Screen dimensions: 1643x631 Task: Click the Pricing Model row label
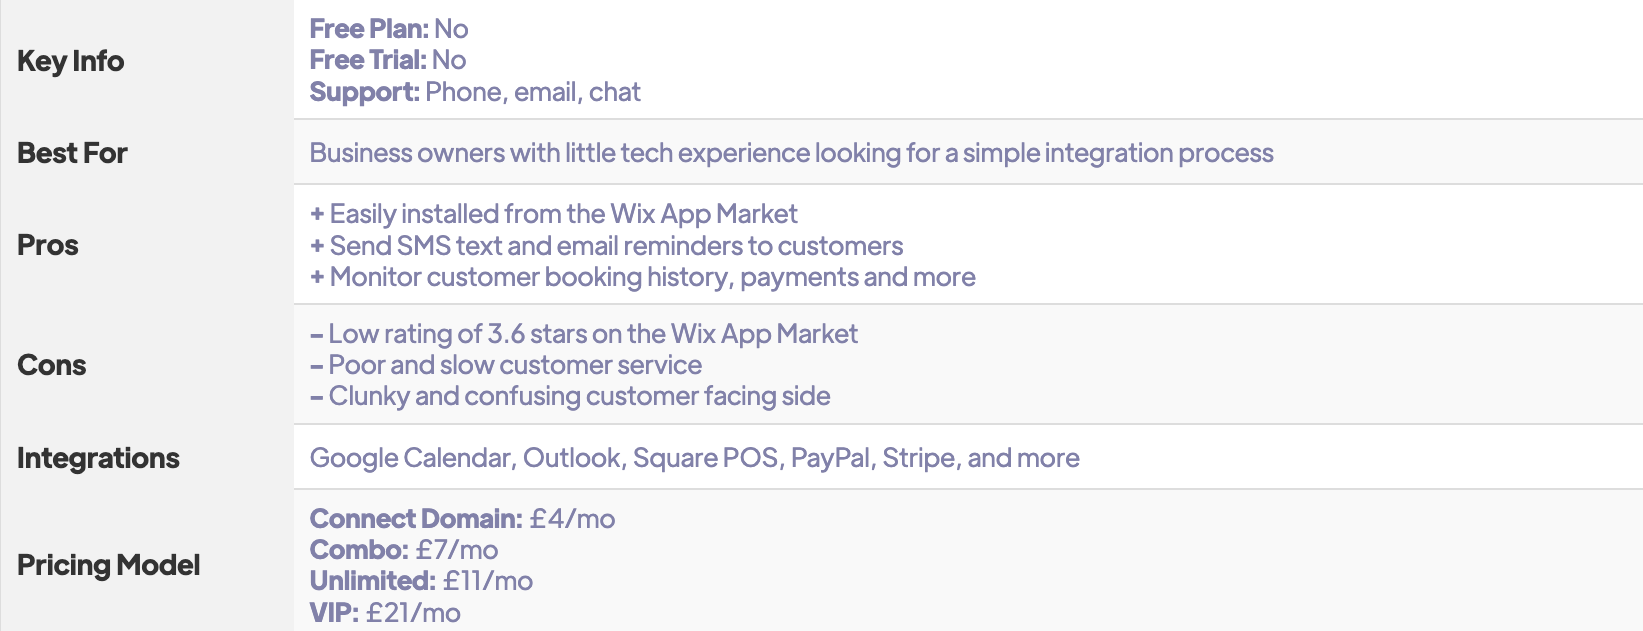click(x=108, y=565)
